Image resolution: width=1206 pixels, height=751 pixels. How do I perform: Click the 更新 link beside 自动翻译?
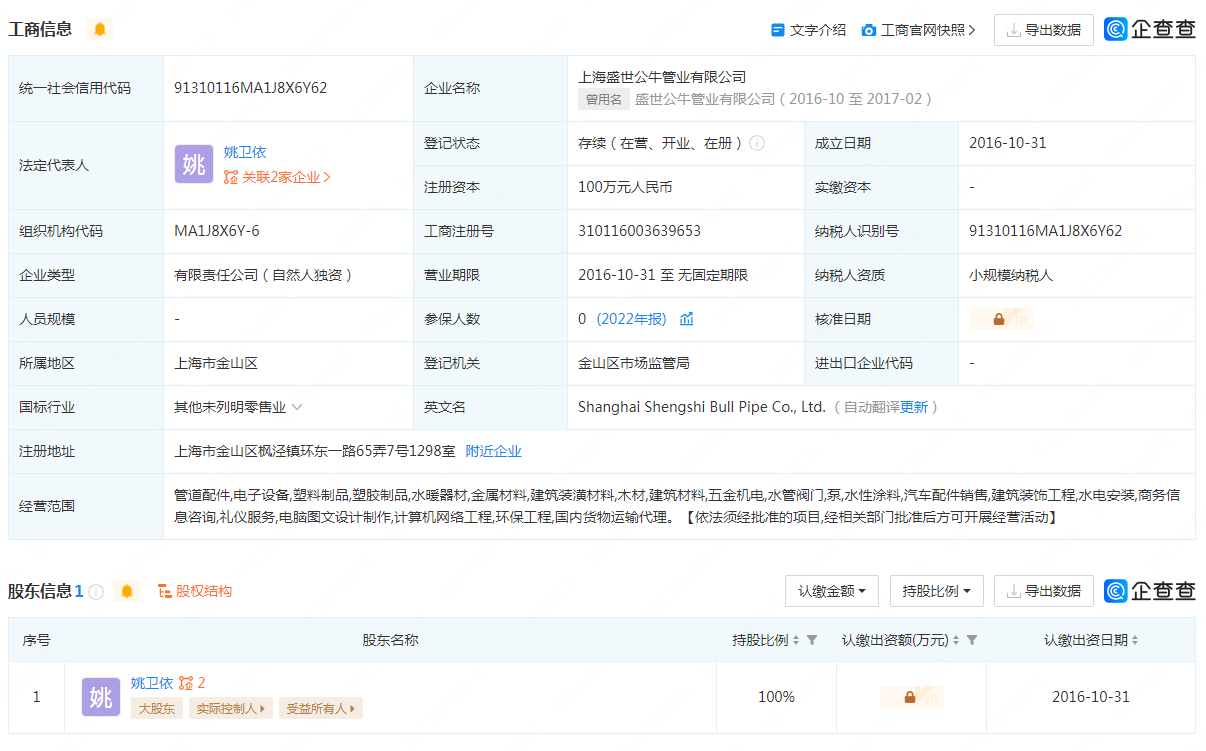[914, 407]
